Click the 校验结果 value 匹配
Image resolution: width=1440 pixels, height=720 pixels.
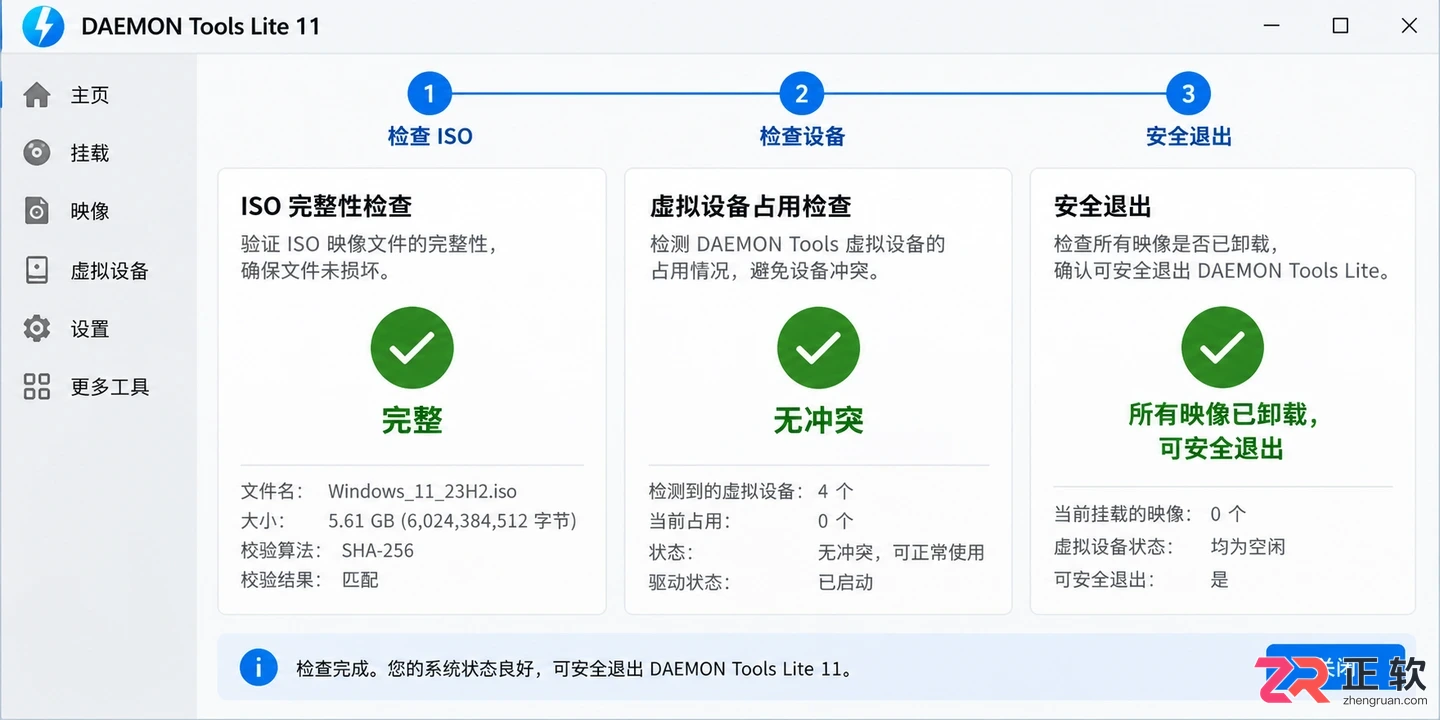click(360, 579)
